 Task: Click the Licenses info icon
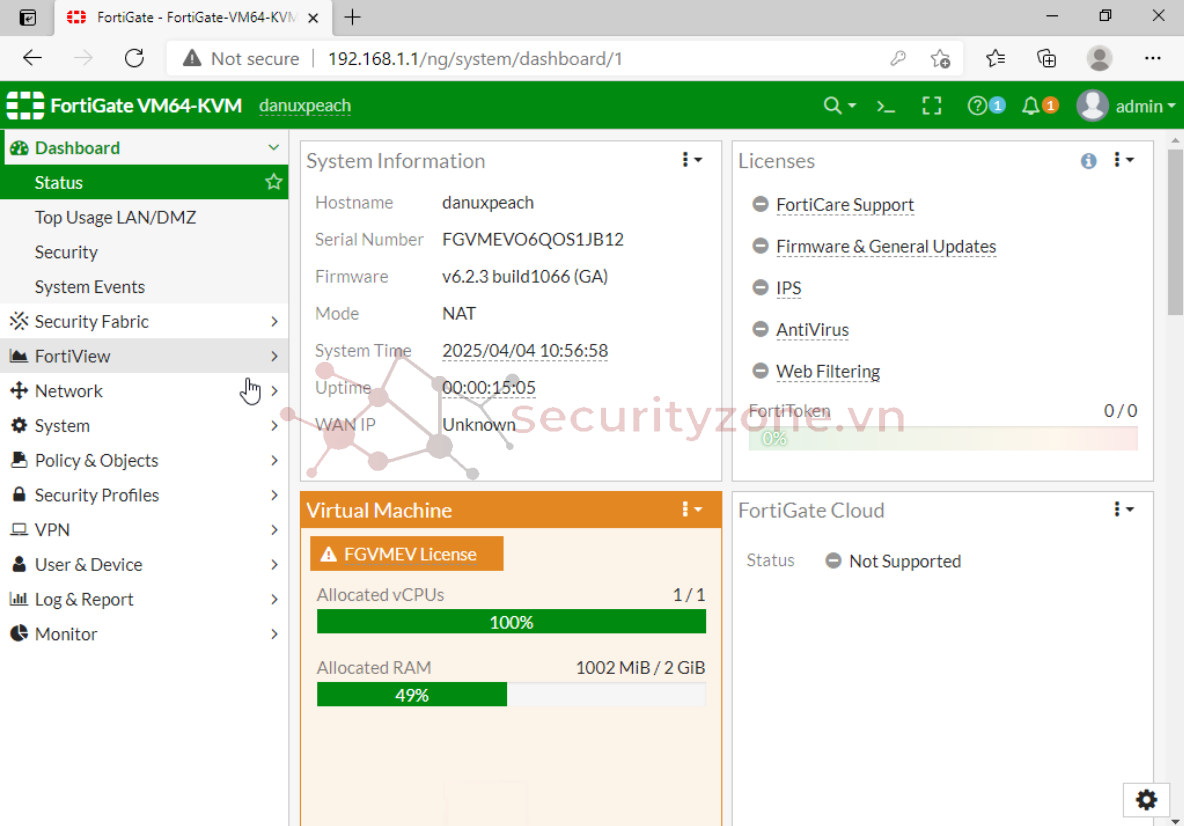coord(1088,161)
